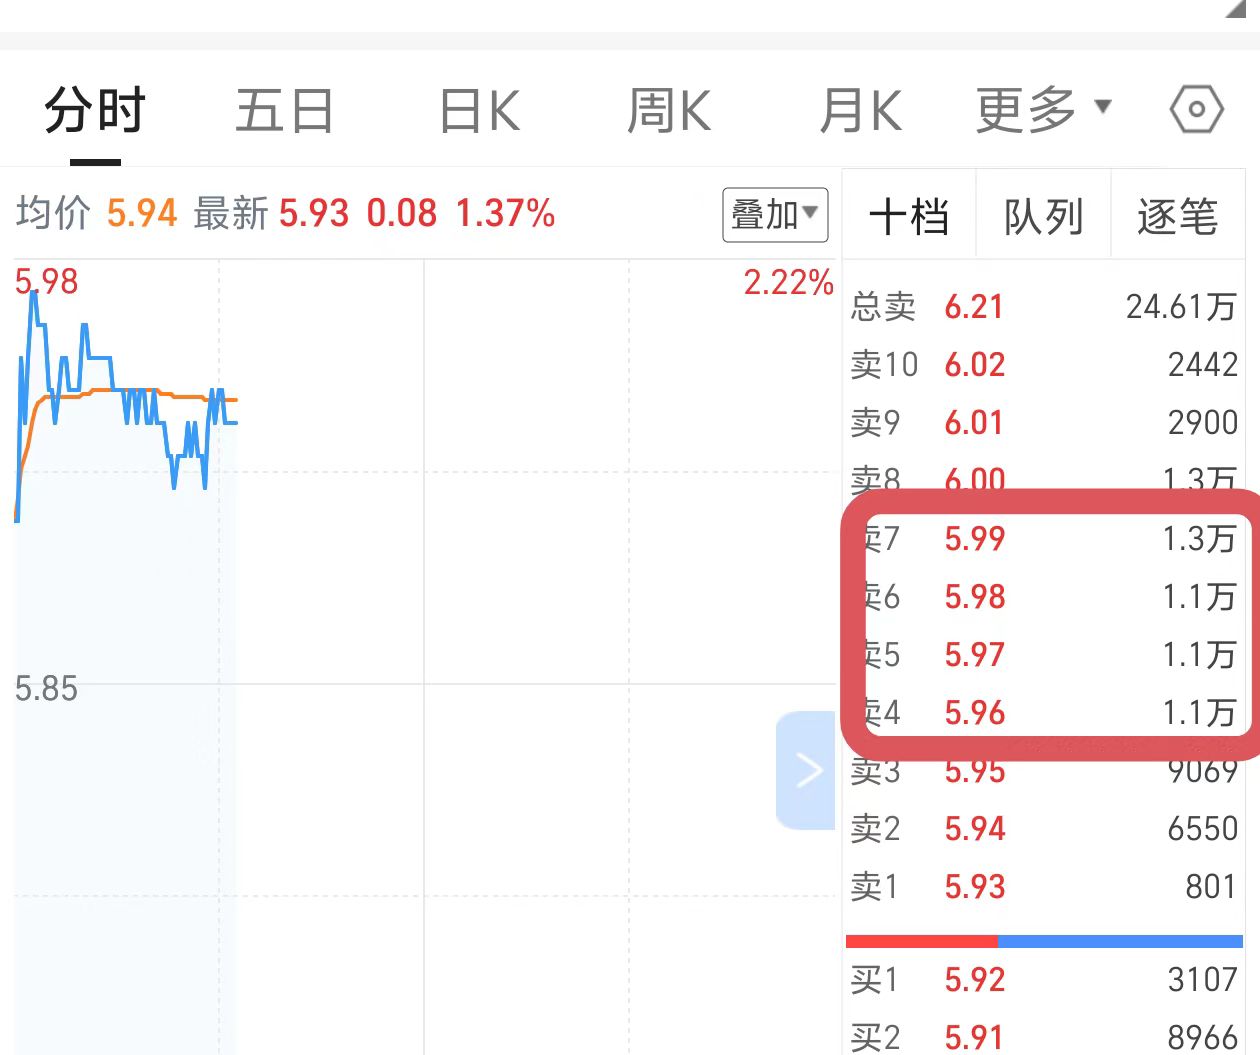Select the 十档 order book tab
The image size is (1260, 1055).
point(909,215)
